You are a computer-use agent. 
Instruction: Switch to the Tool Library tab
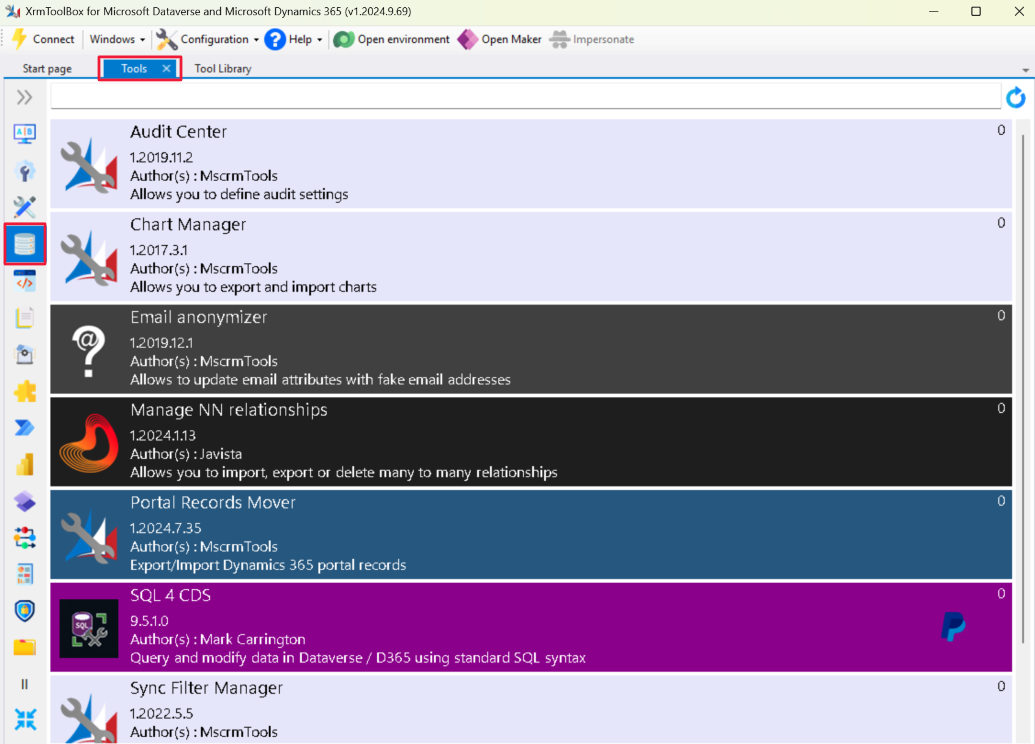tap(223, 69)
